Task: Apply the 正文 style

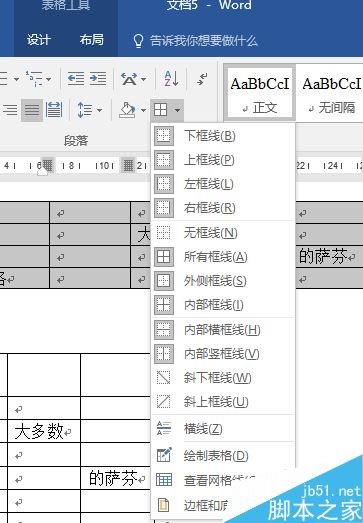Action: (260, 92)
